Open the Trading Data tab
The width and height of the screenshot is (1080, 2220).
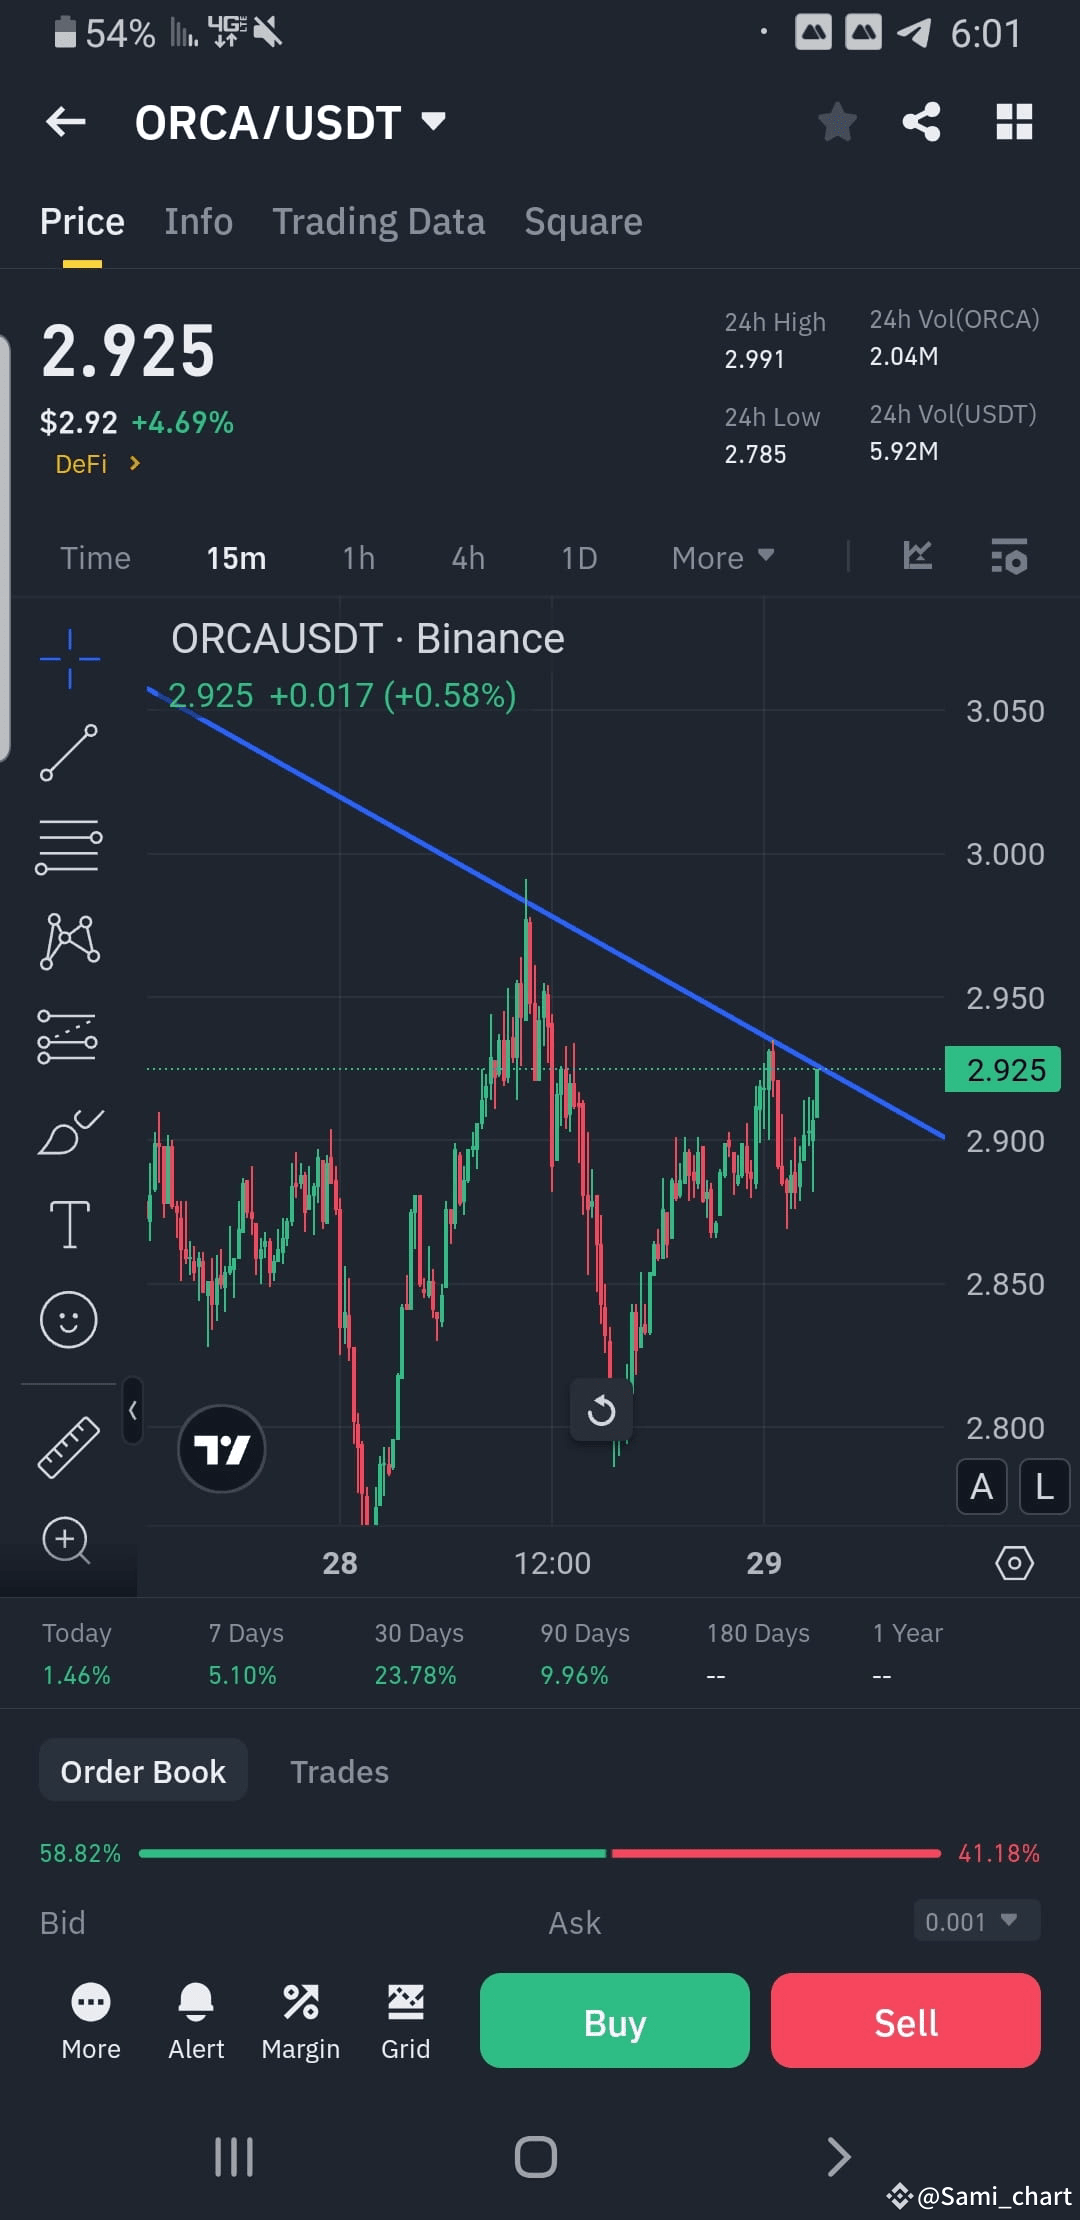[x=378, y=221]
